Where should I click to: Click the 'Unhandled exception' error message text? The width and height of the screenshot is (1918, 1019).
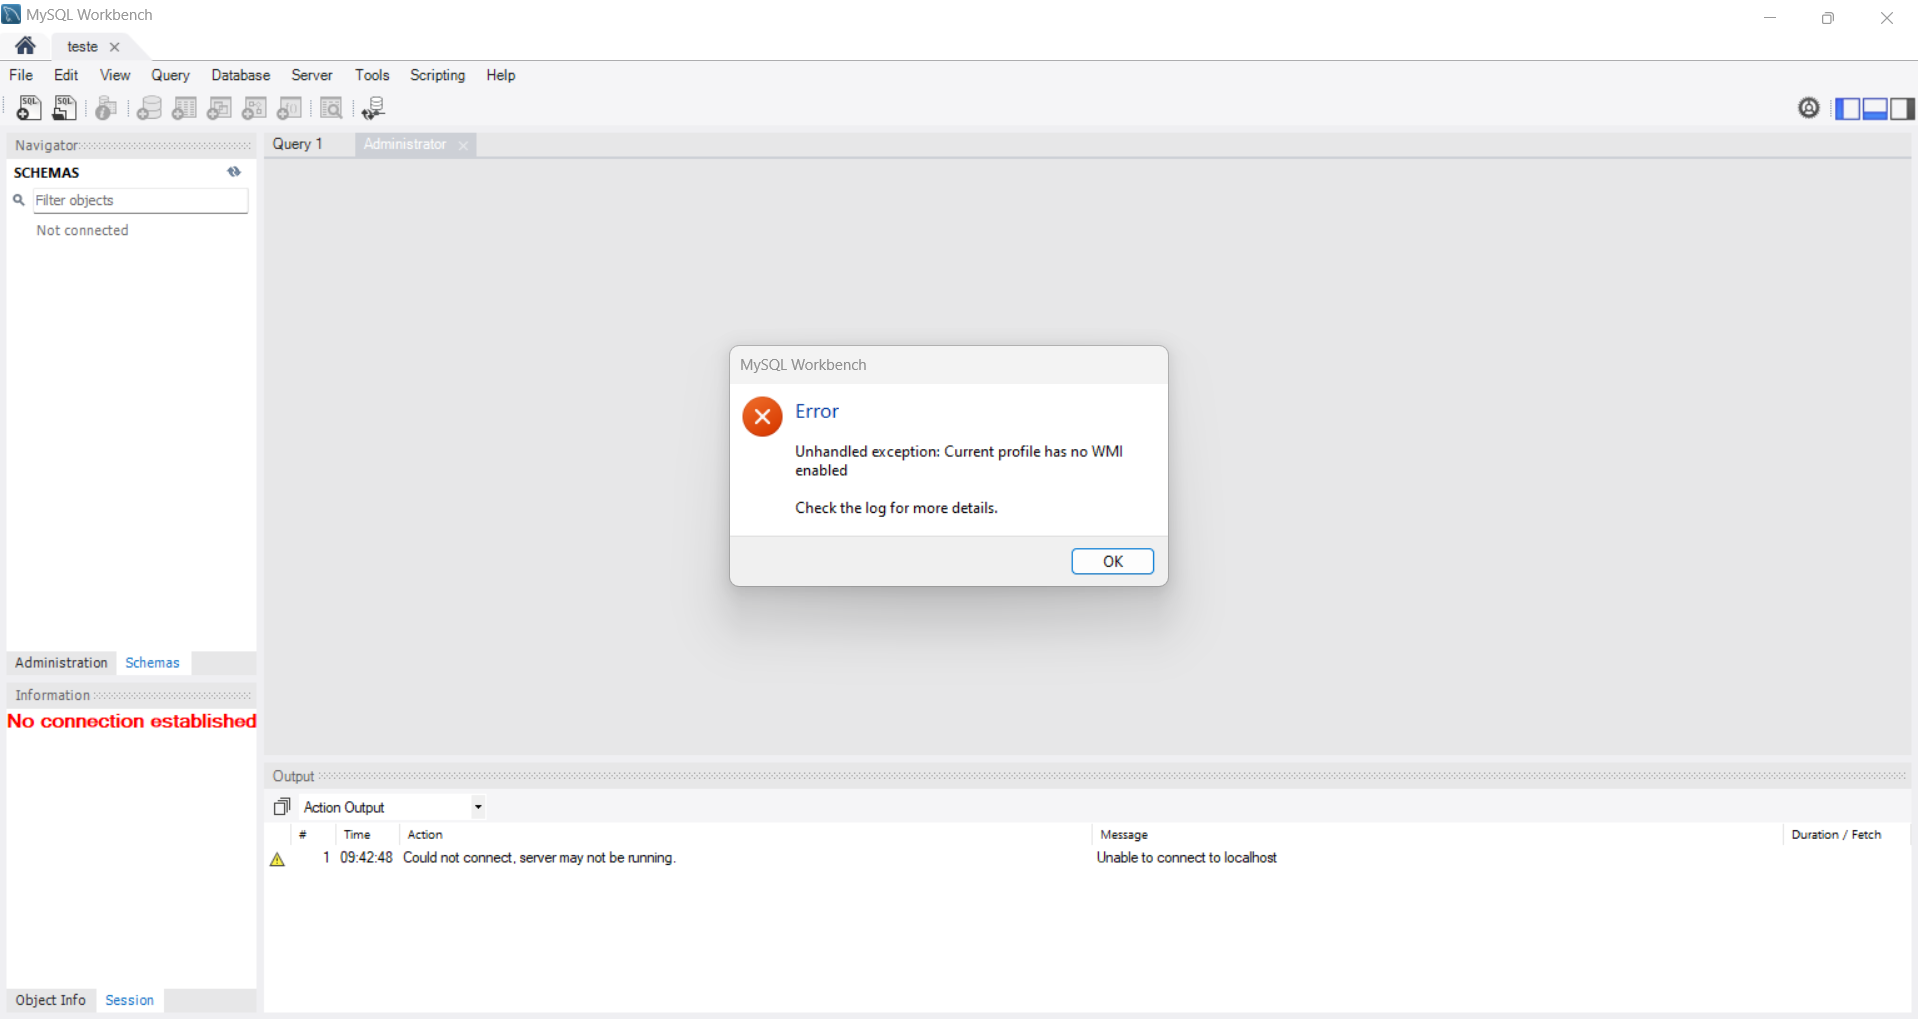[959, 461]
